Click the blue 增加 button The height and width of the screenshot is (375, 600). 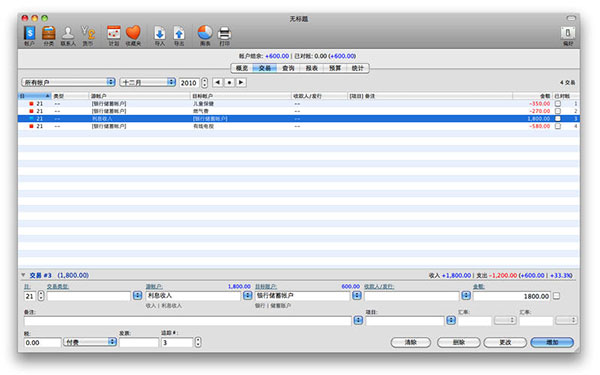(552, 342)
